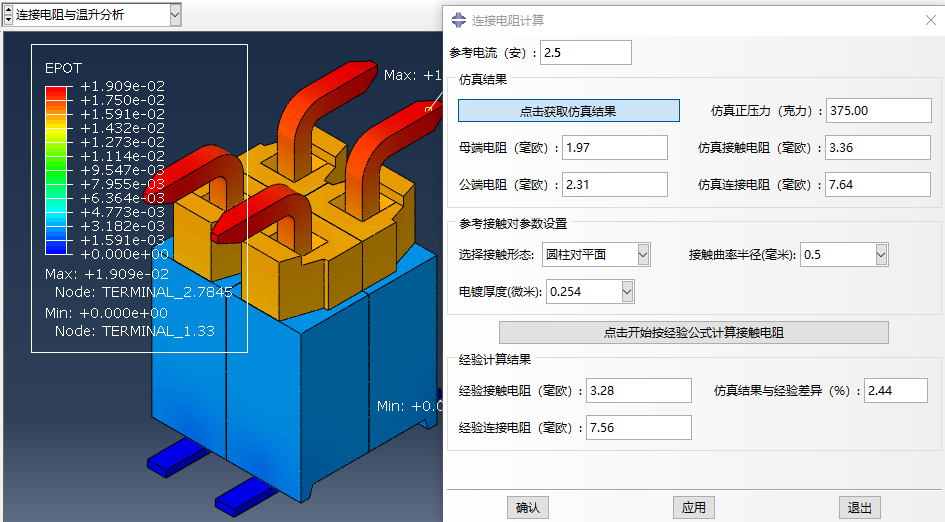Expand the 电镀厚度 dropdown
The image size is (945, 522).
tap(627, 292)
